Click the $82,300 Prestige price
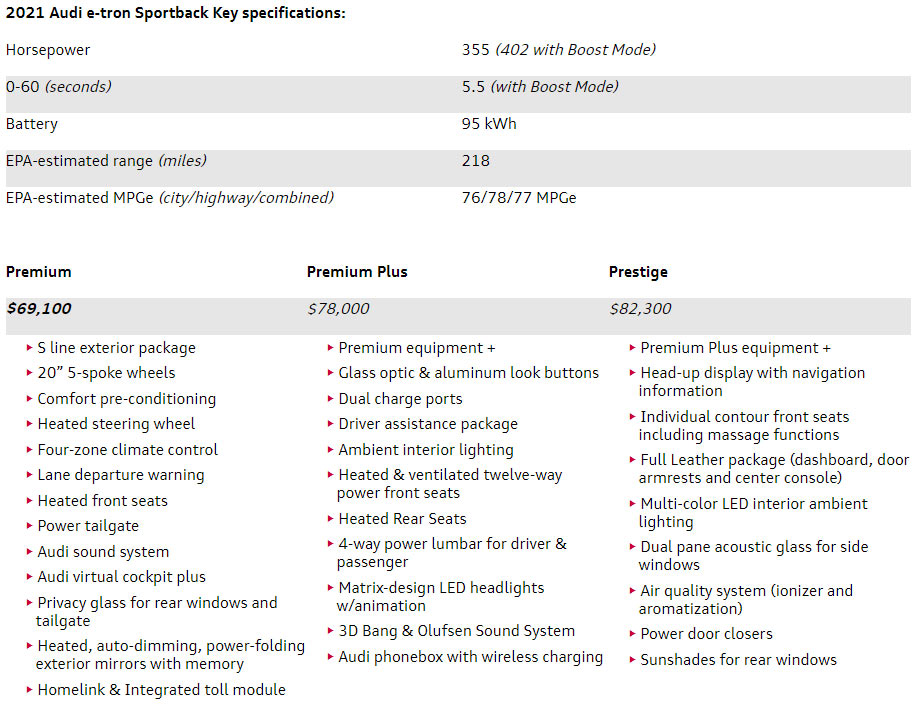Screen dimensions: 918x706 click(640, 309)
